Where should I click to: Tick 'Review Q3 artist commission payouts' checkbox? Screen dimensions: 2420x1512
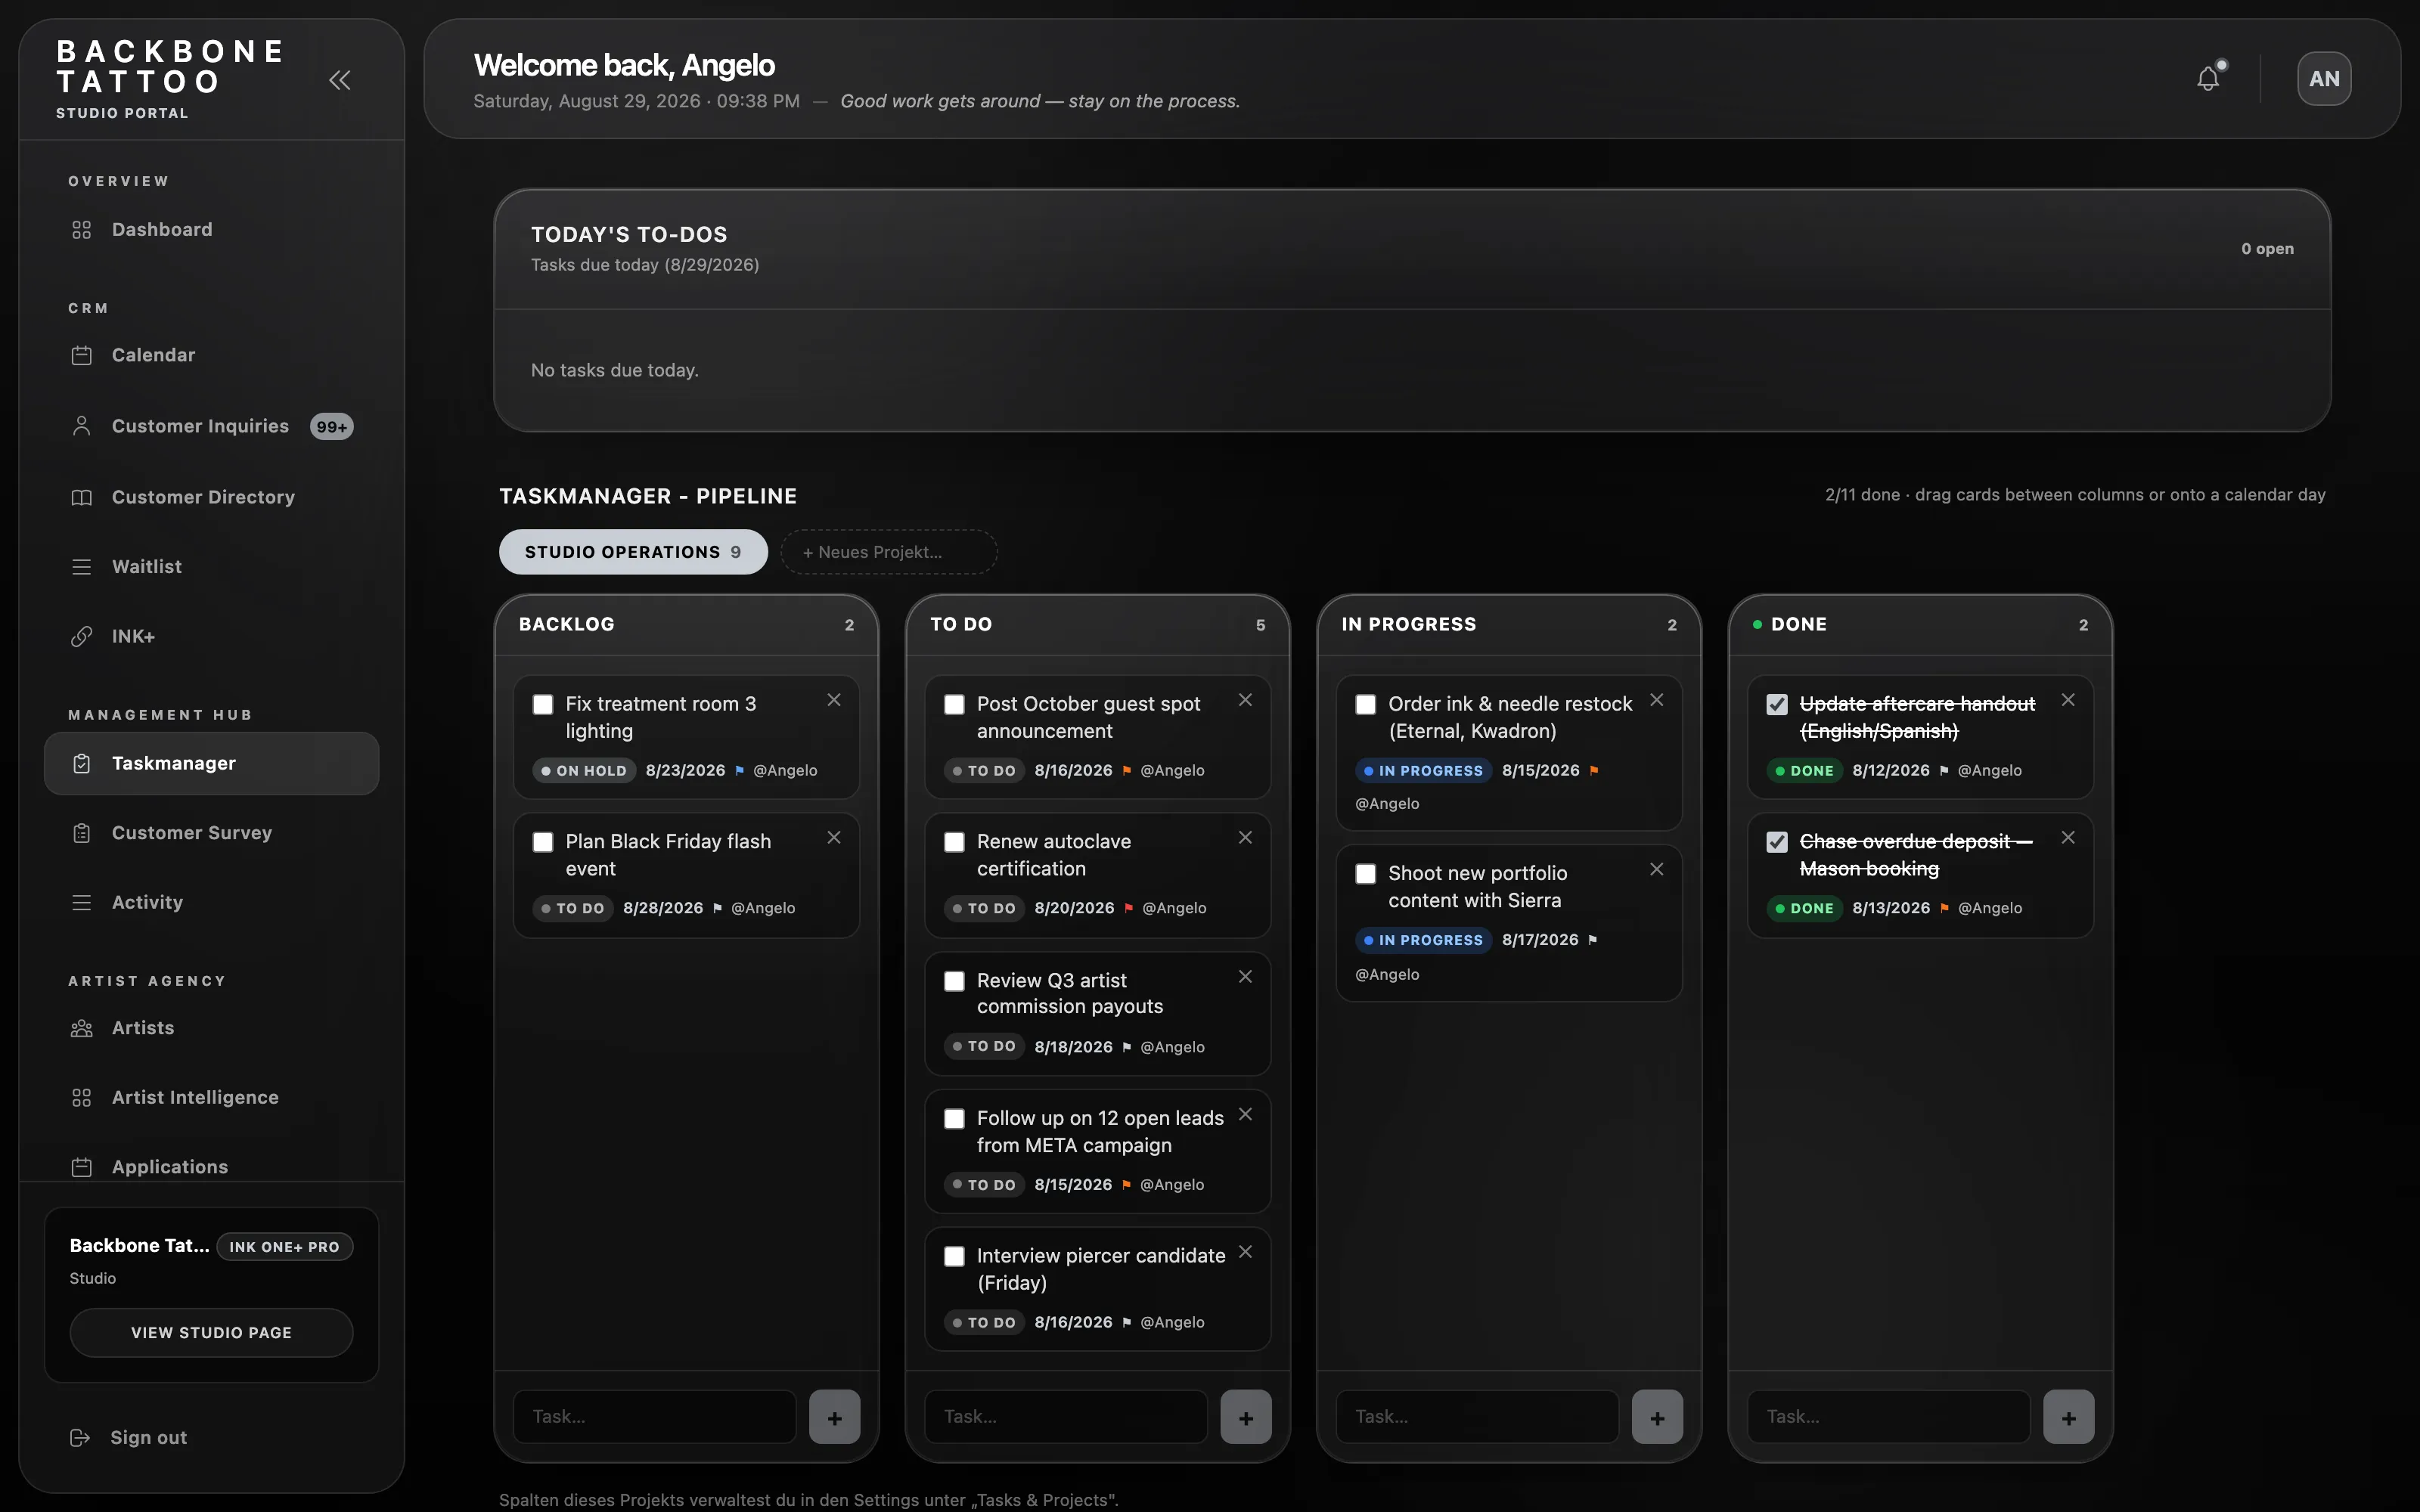(x=954, y=981)
